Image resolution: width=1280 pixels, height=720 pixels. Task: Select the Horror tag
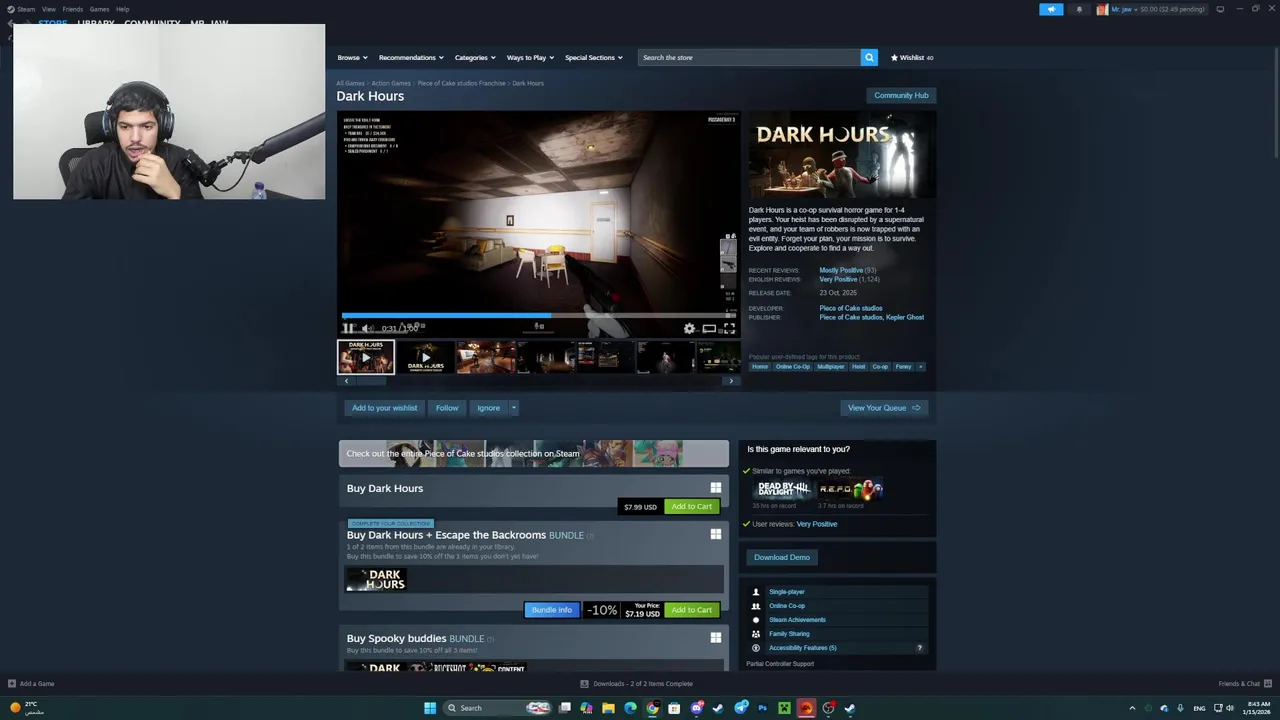[760, 366]
